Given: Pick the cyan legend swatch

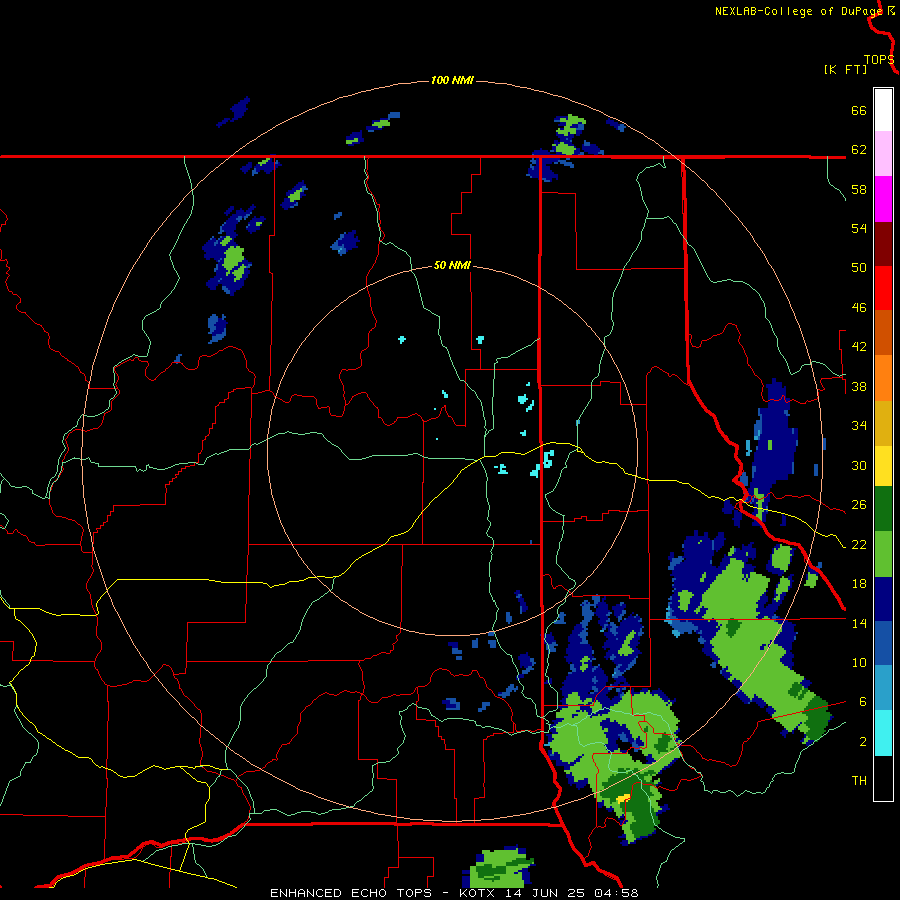Looking at the screenshot, I should click(x=883, y=733).
